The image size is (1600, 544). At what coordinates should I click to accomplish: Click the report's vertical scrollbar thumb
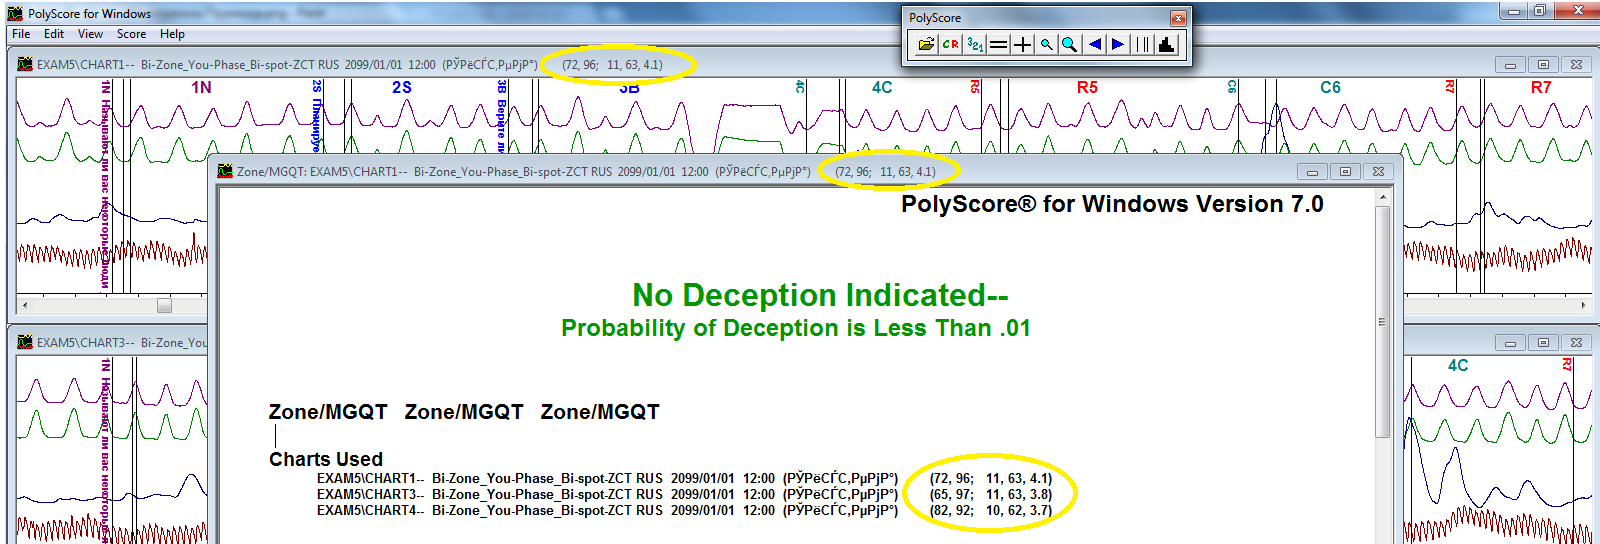[x=1383, y=321]
